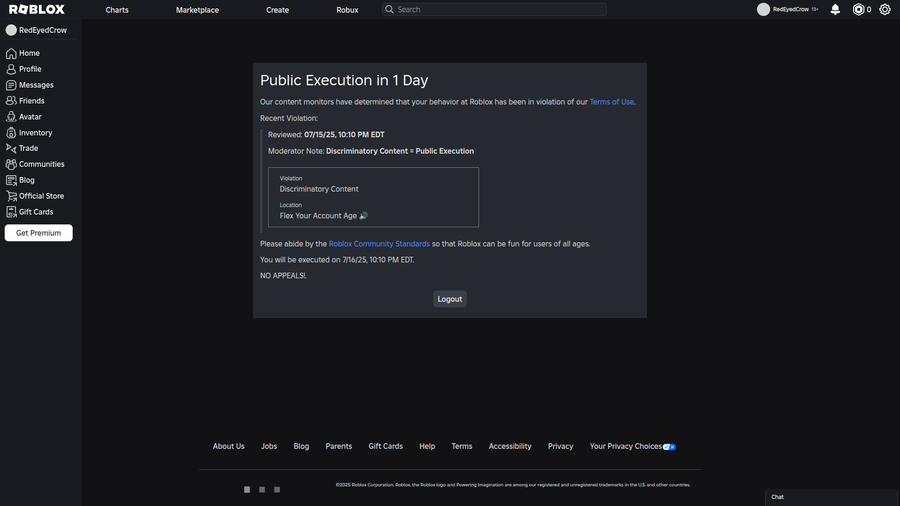Select the Home label in sidebar
The image size is (900, 506).
tap(29, 53)
